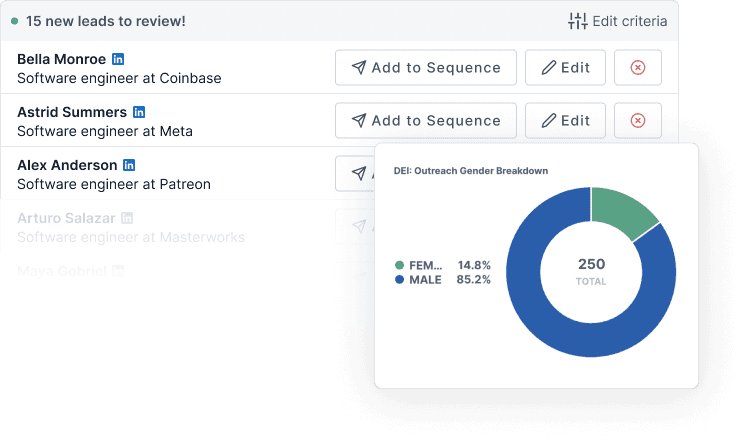Screen dimensions: 750x445
Task: Remove Bella Monroe with red X icon
Action: [x=638, y=68]
